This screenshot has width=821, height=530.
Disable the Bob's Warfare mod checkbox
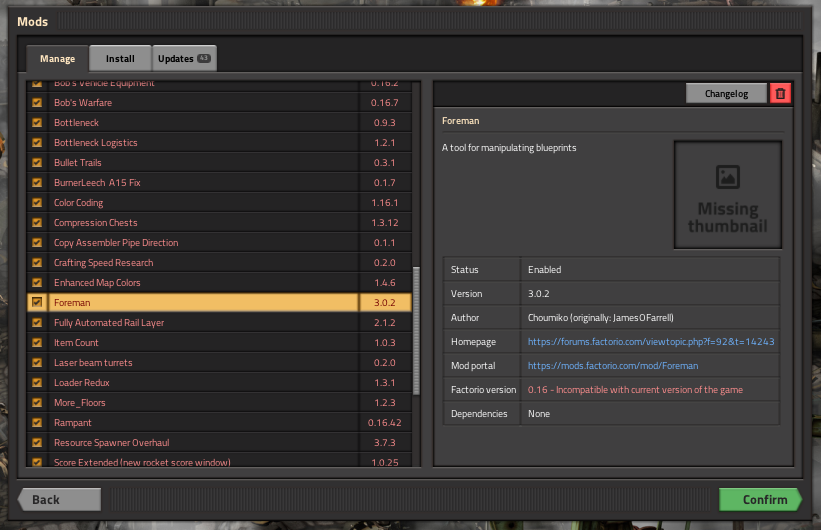click(37, 103)
